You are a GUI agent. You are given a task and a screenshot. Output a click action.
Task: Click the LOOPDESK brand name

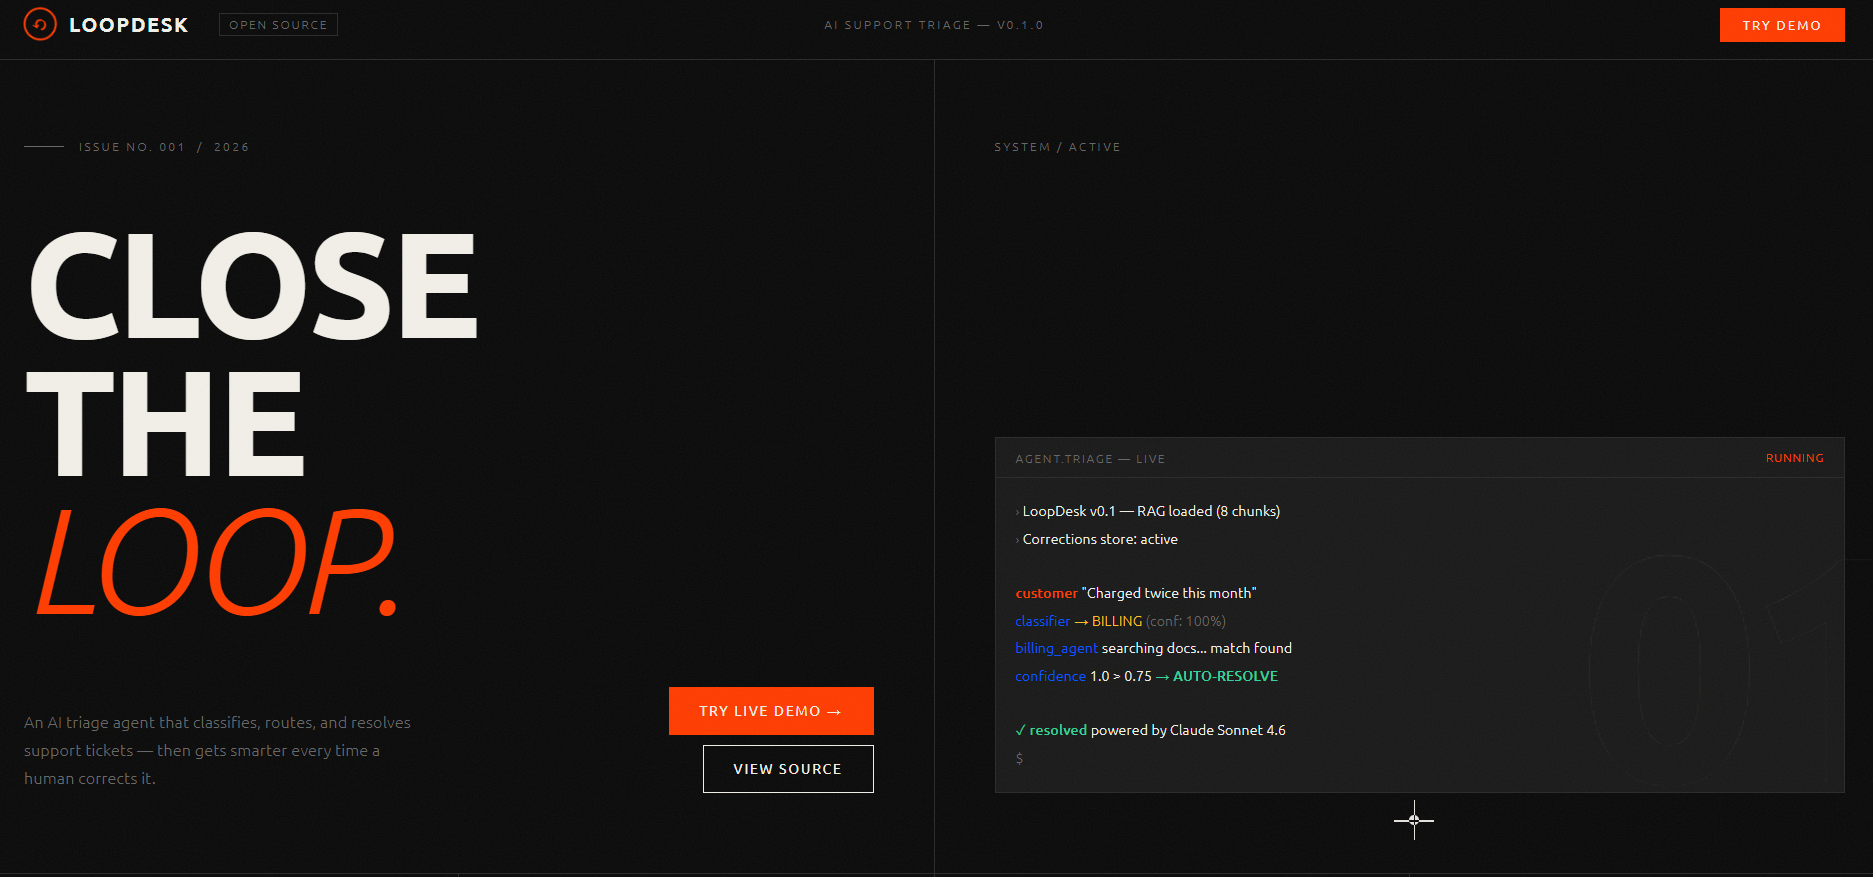pyautogui.click(x=129, y=25)
